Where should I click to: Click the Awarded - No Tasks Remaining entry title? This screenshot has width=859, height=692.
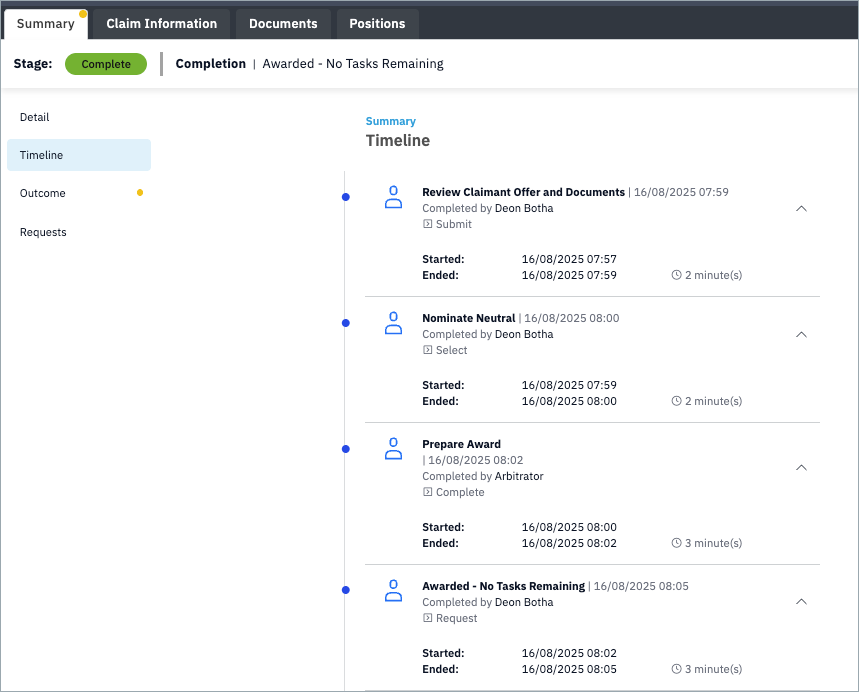[503, 586]
